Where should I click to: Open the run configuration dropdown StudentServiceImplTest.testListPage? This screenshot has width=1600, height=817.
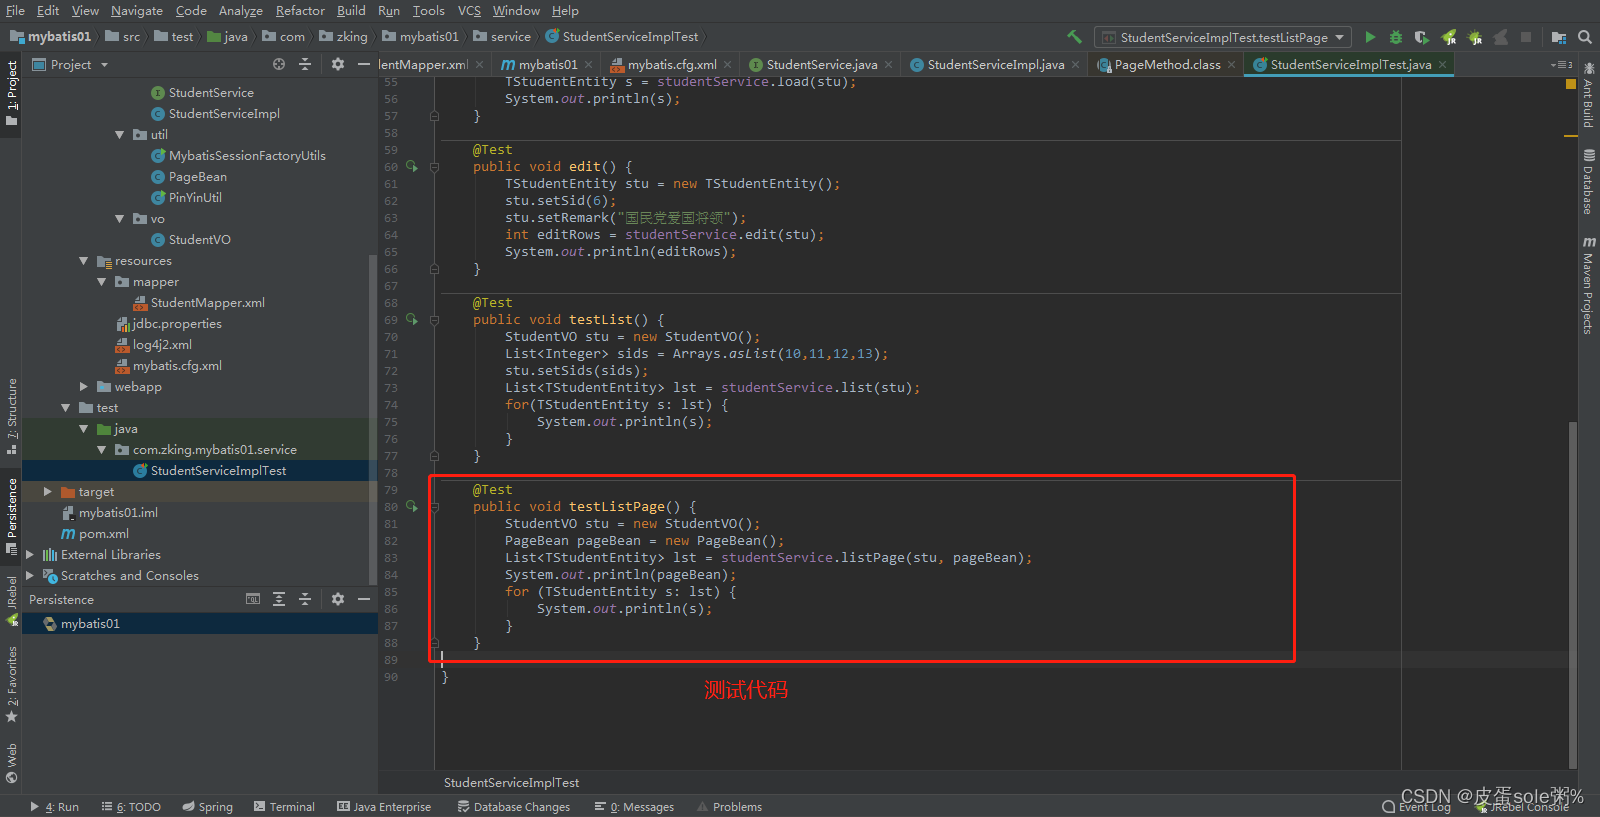click(1223, 37)
